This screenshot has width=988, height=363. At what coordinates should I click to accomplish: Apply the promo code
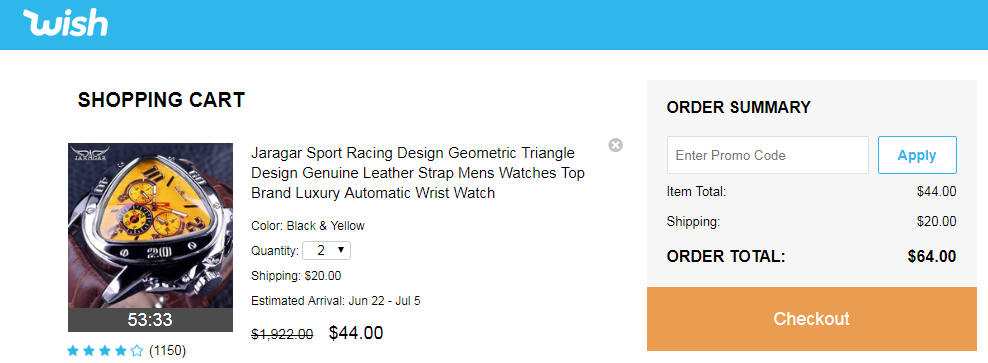(917, 155)
